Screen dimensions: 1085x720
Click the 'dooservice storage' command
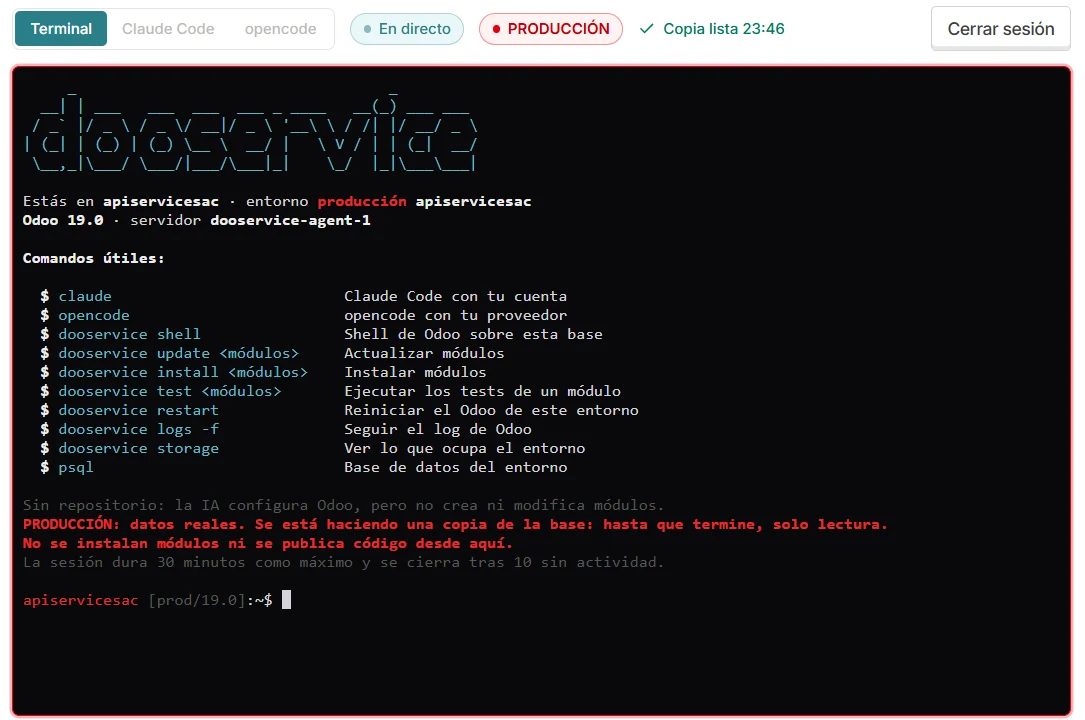coord(138,448)
